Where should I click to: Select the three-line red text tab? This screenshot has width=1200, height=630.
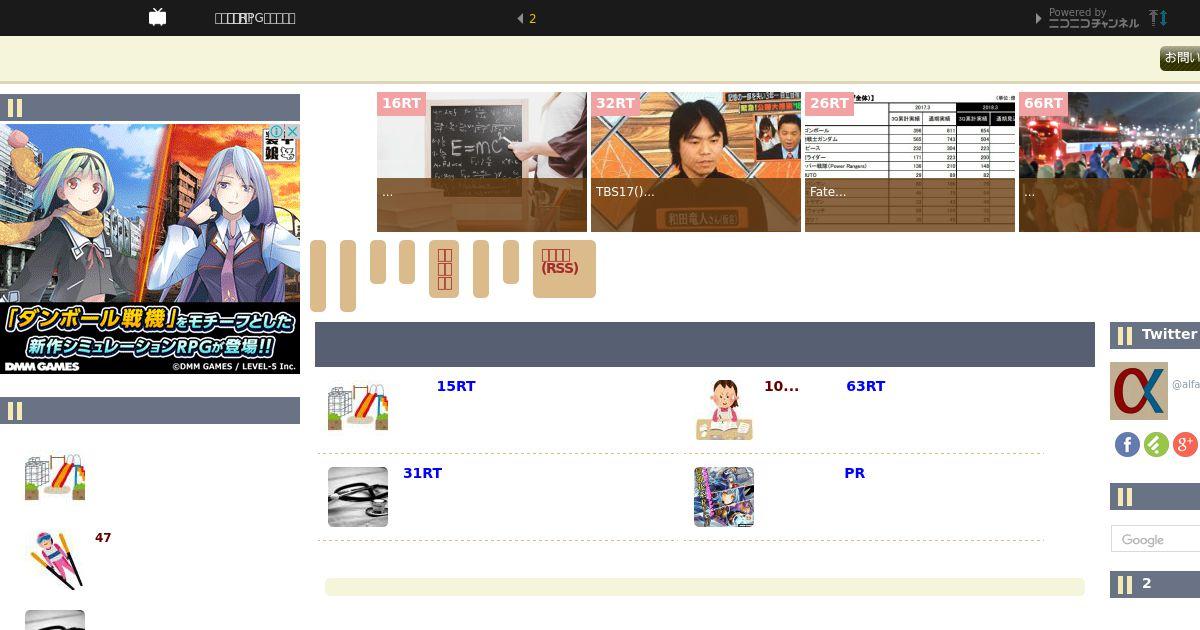click(x=444, y=269)
